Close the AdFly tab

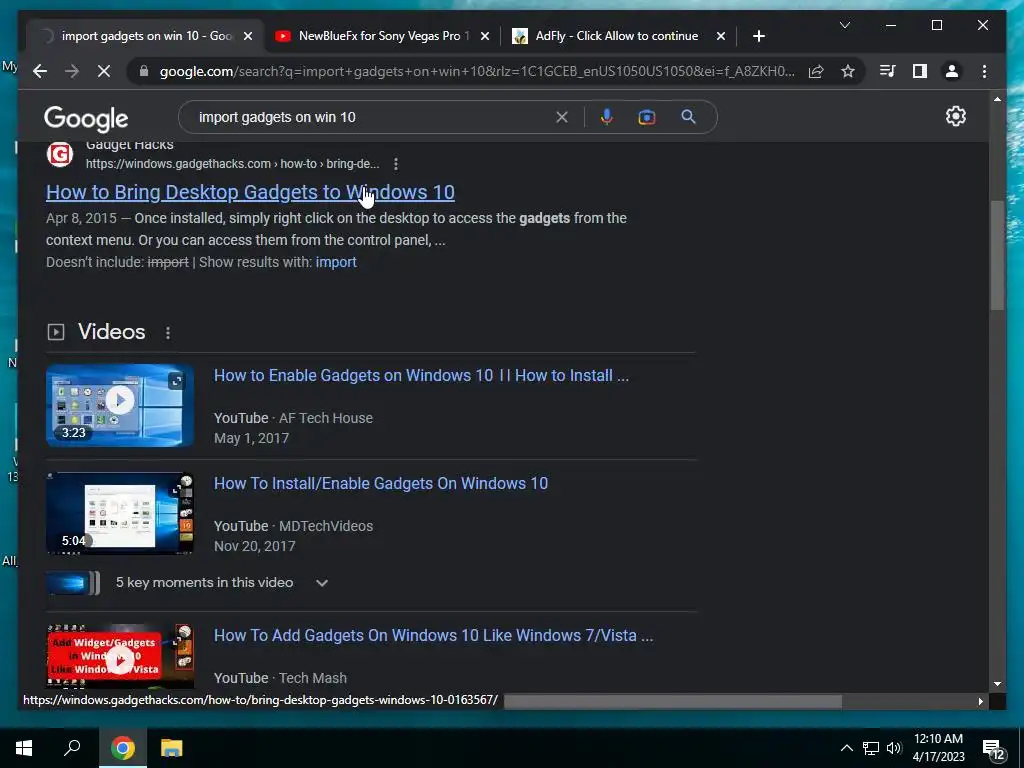point(720,36)
